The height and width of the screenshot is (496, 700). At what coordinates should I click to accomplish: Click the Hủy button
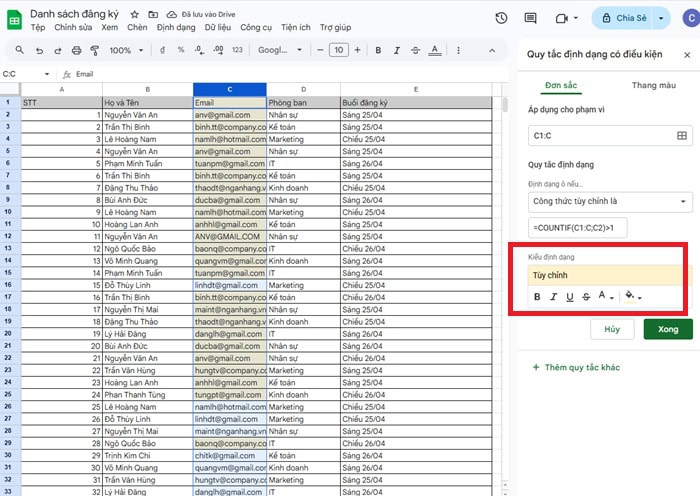tap(612, 329)
